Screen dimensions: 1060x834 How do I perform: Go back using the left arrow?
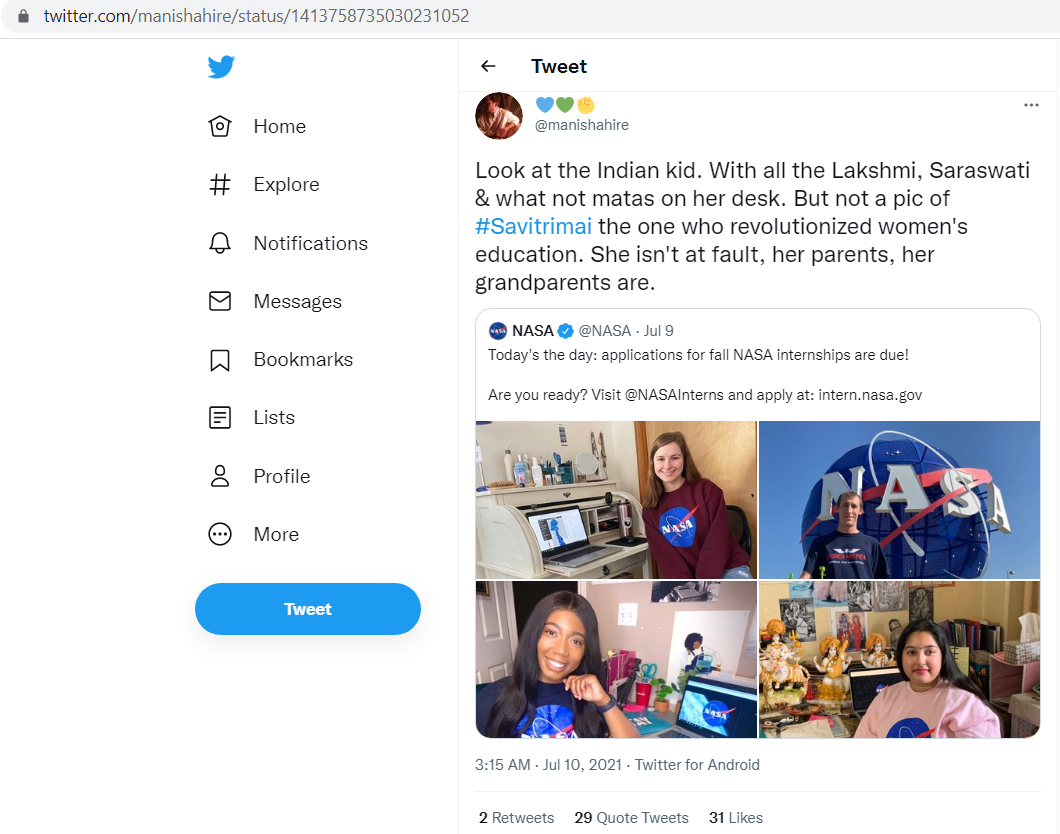coord(488,66)
